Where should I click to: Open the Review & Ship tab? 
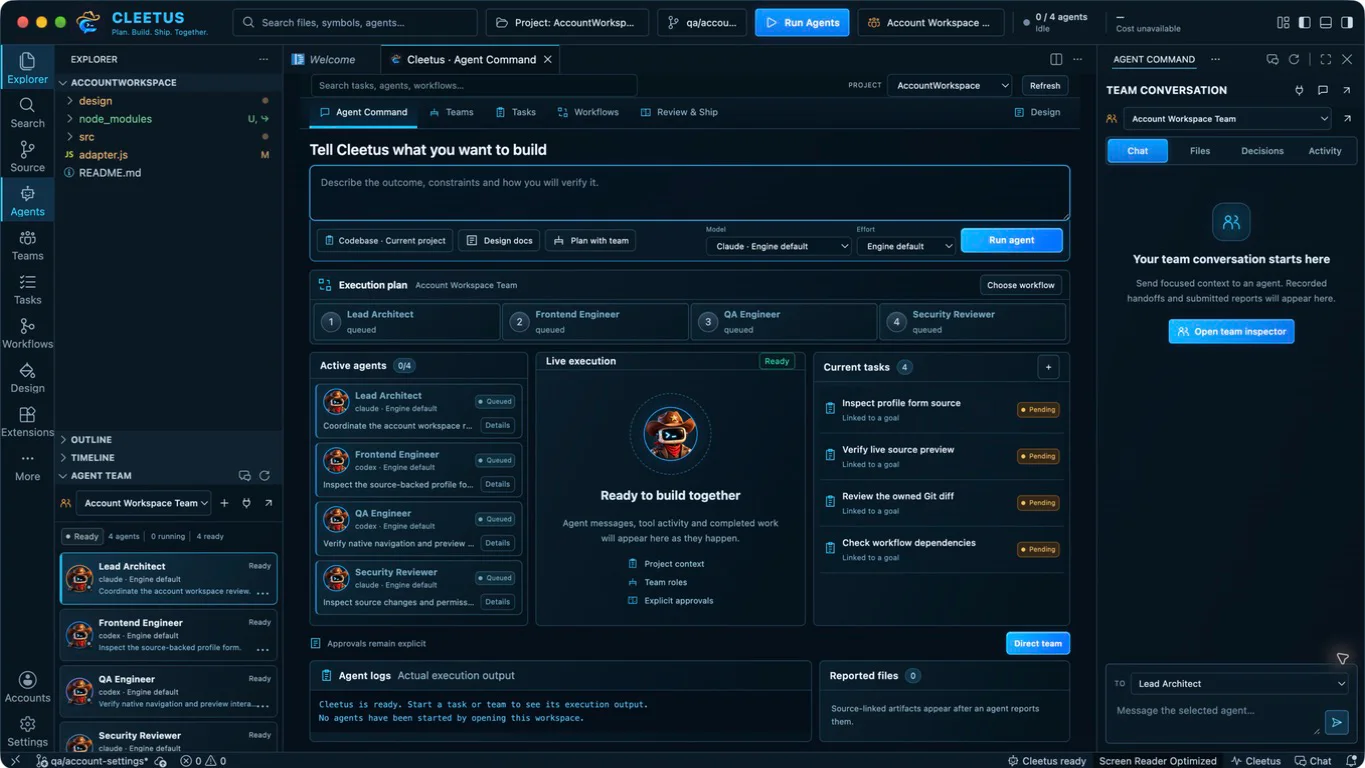point(679,112)
